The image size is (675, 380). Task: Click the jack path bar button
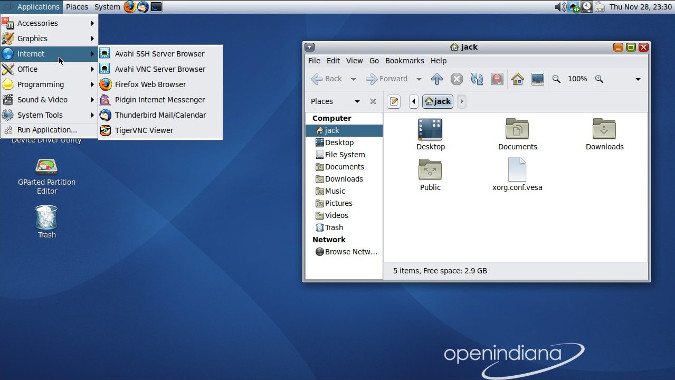(438, 102)
